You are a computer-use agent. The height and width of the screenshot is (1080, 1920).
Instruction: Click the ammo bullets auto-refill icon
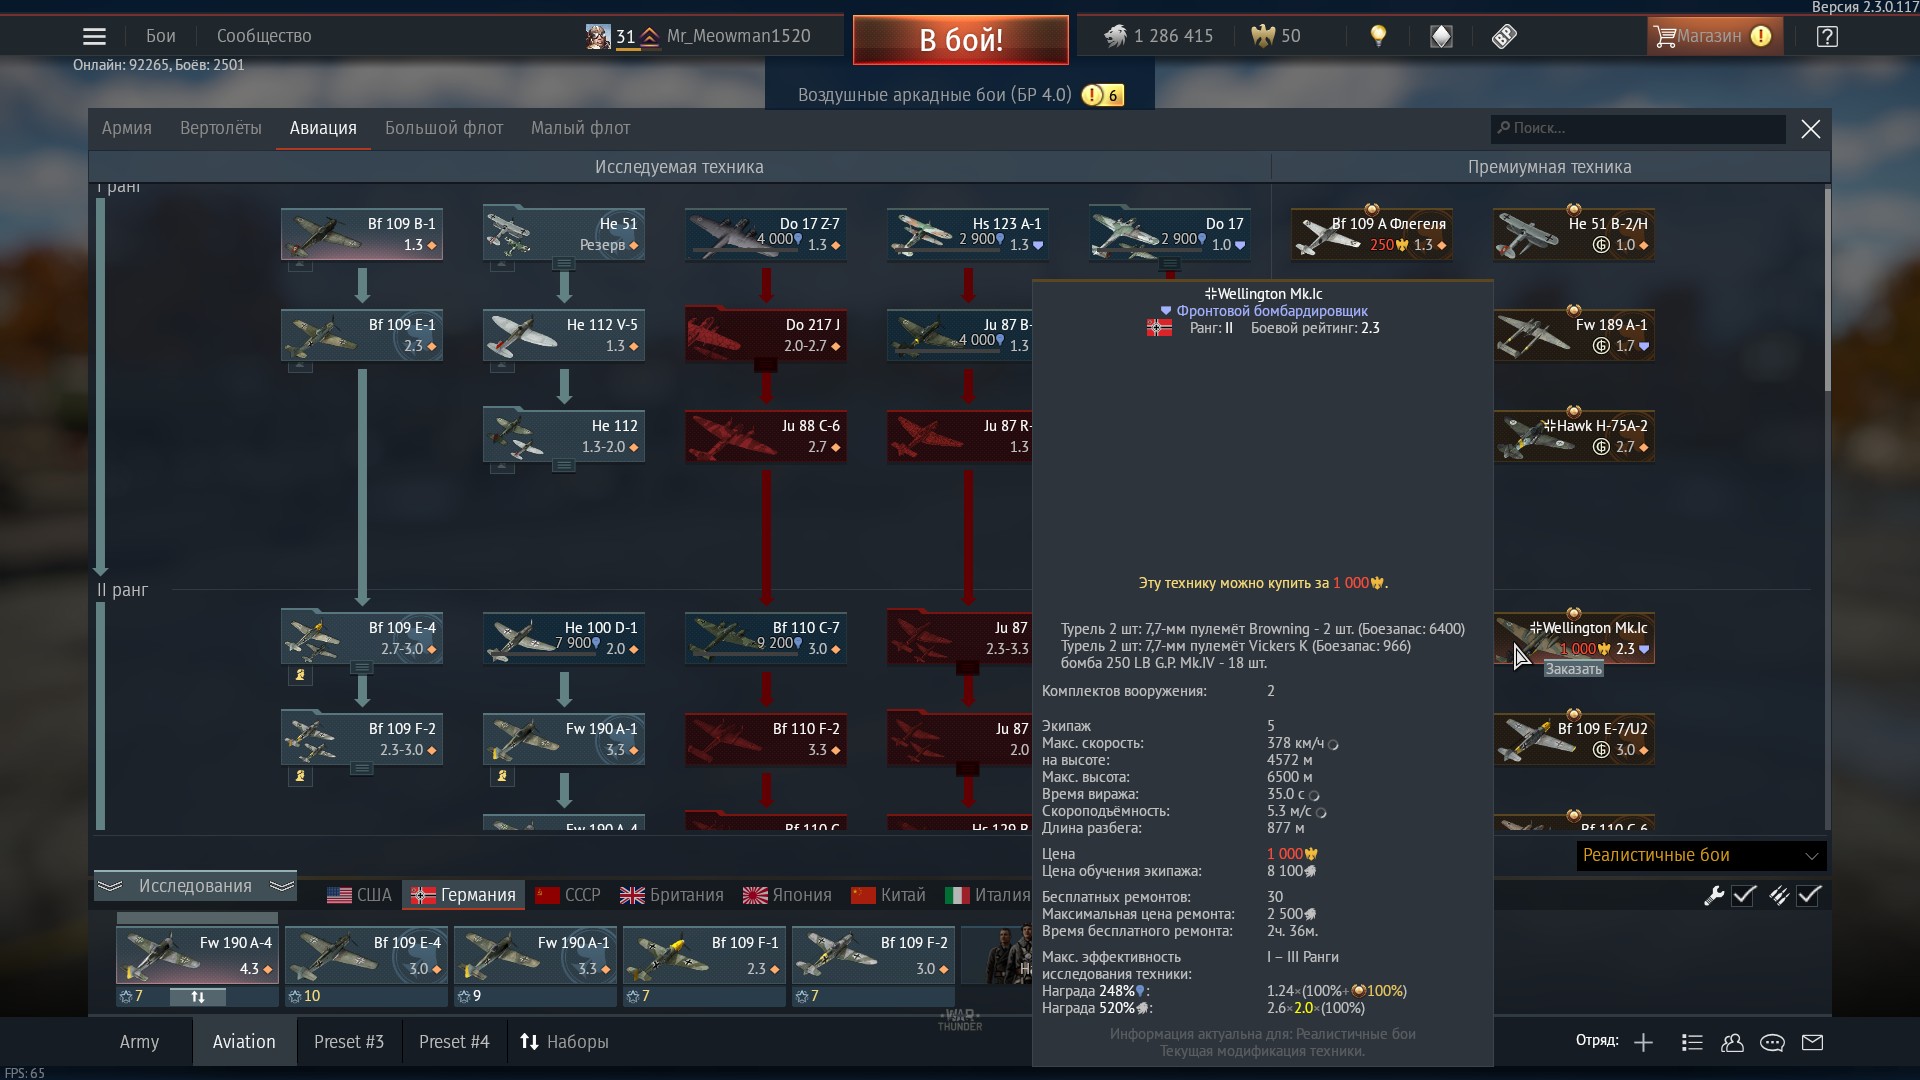pyautogui.click(x=1778, y=896)
